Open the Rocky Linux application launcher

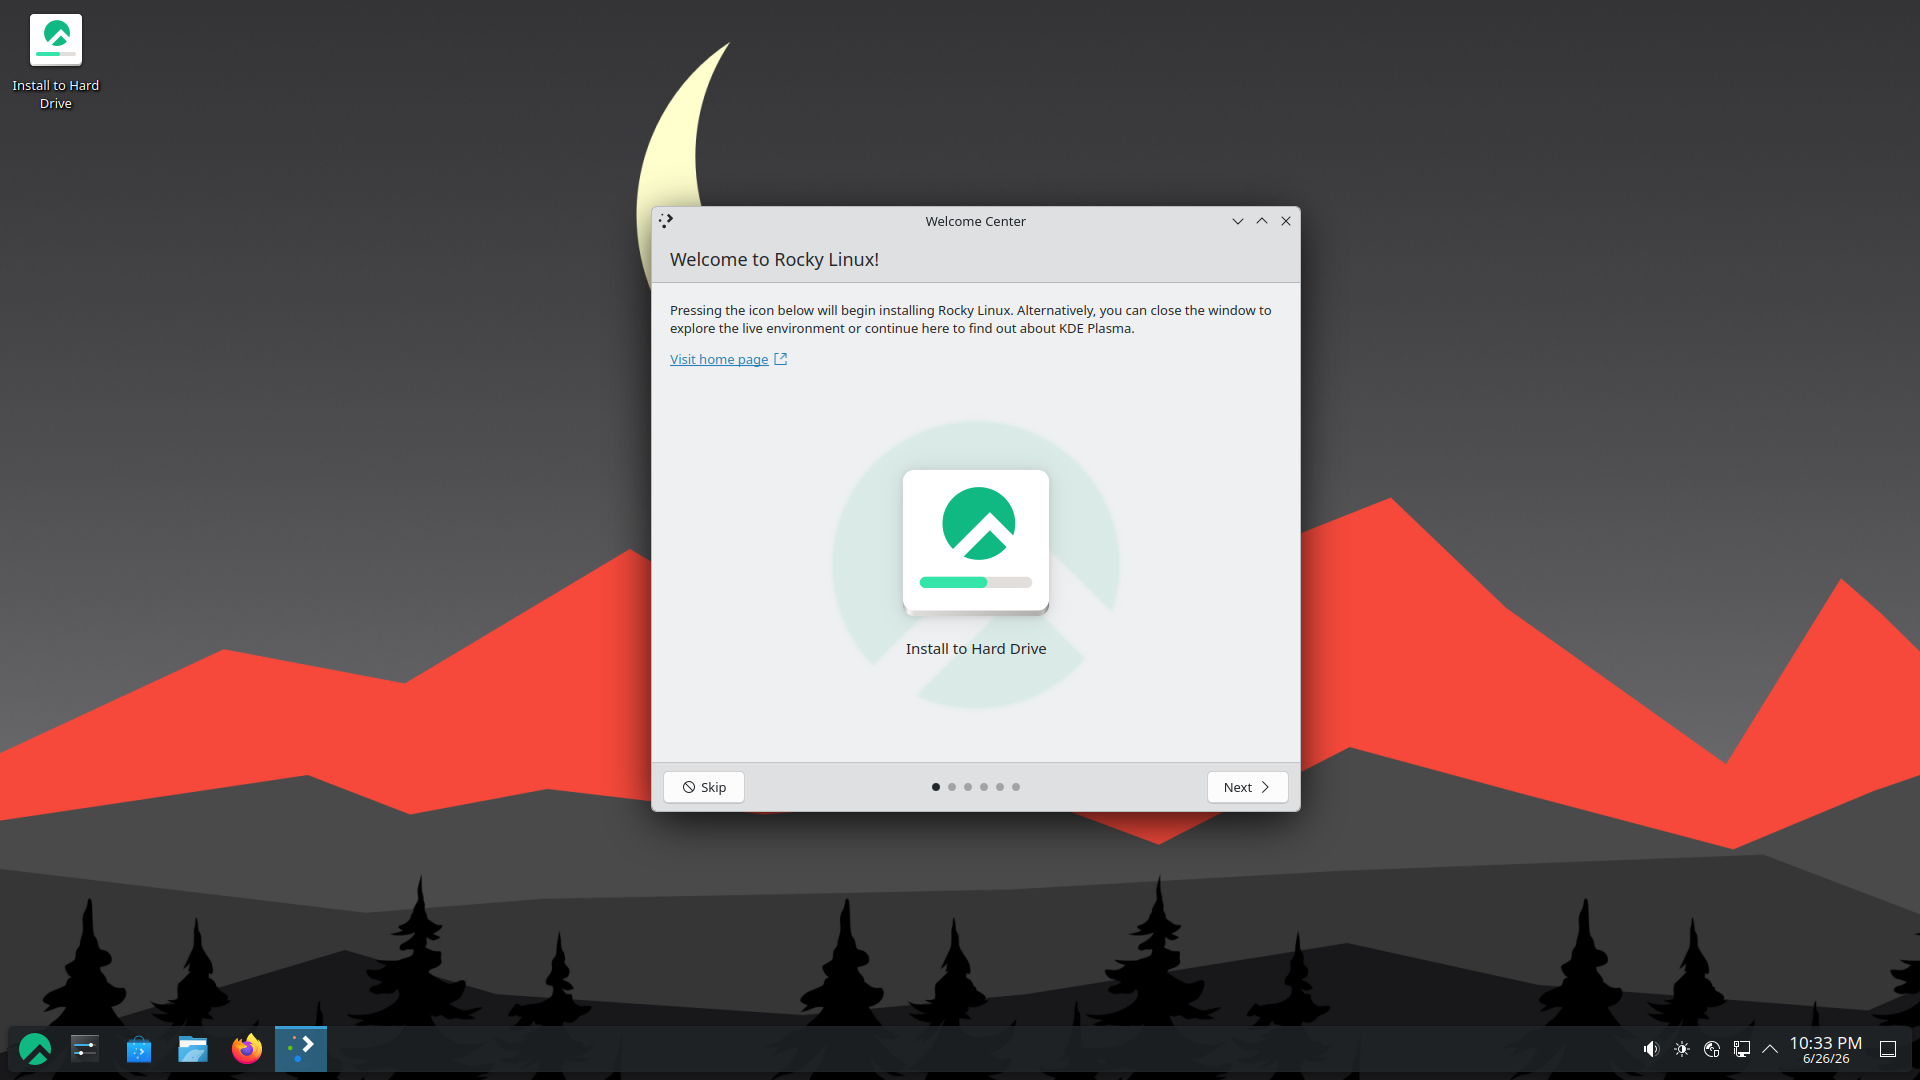[x=35, y=1049]
